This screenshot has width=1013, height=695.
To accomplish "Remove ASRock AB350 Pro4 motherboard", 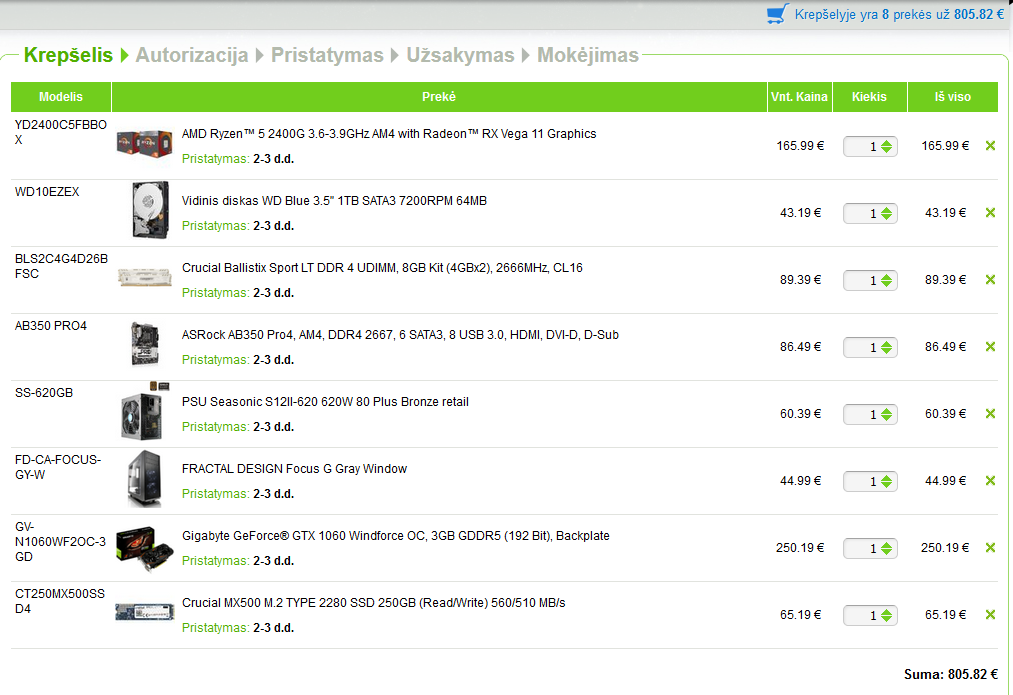I will click(990, 347).
